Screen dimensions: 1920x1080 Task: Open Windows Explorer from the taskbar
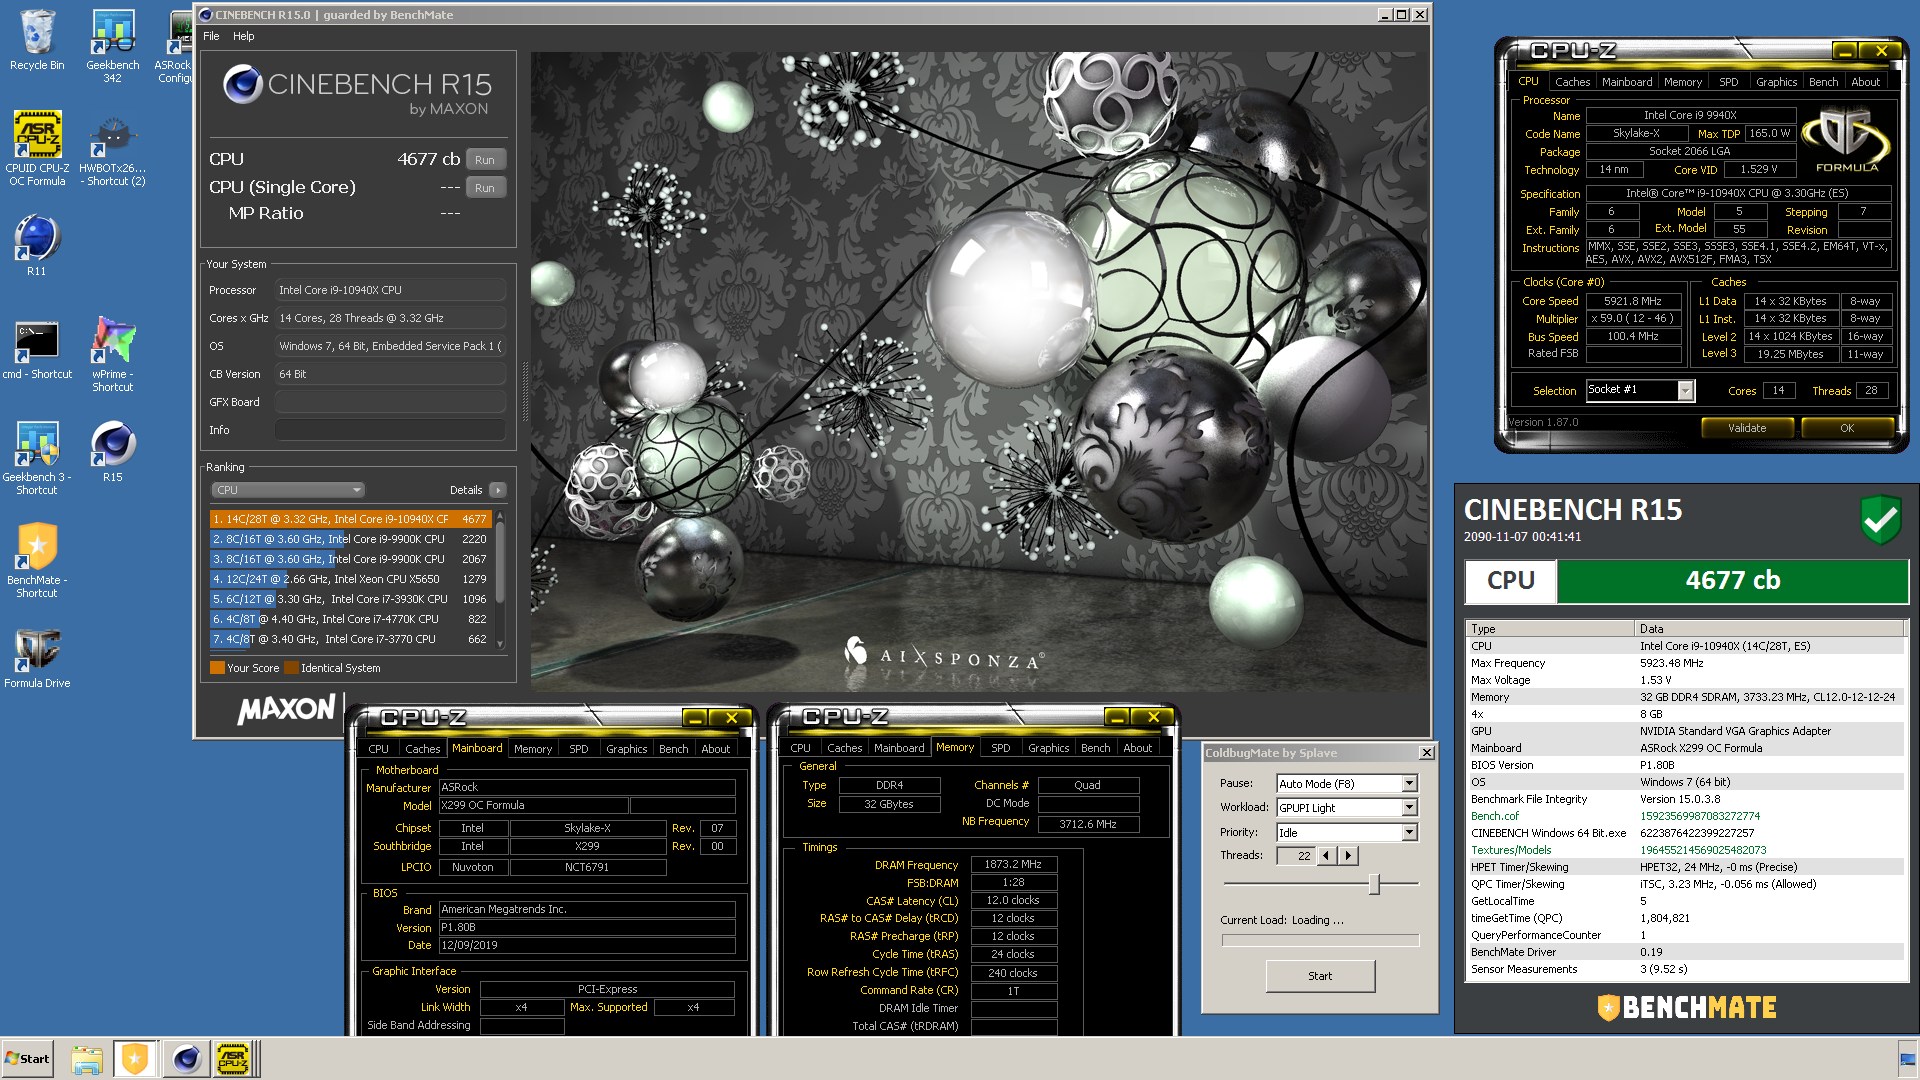87,1059
